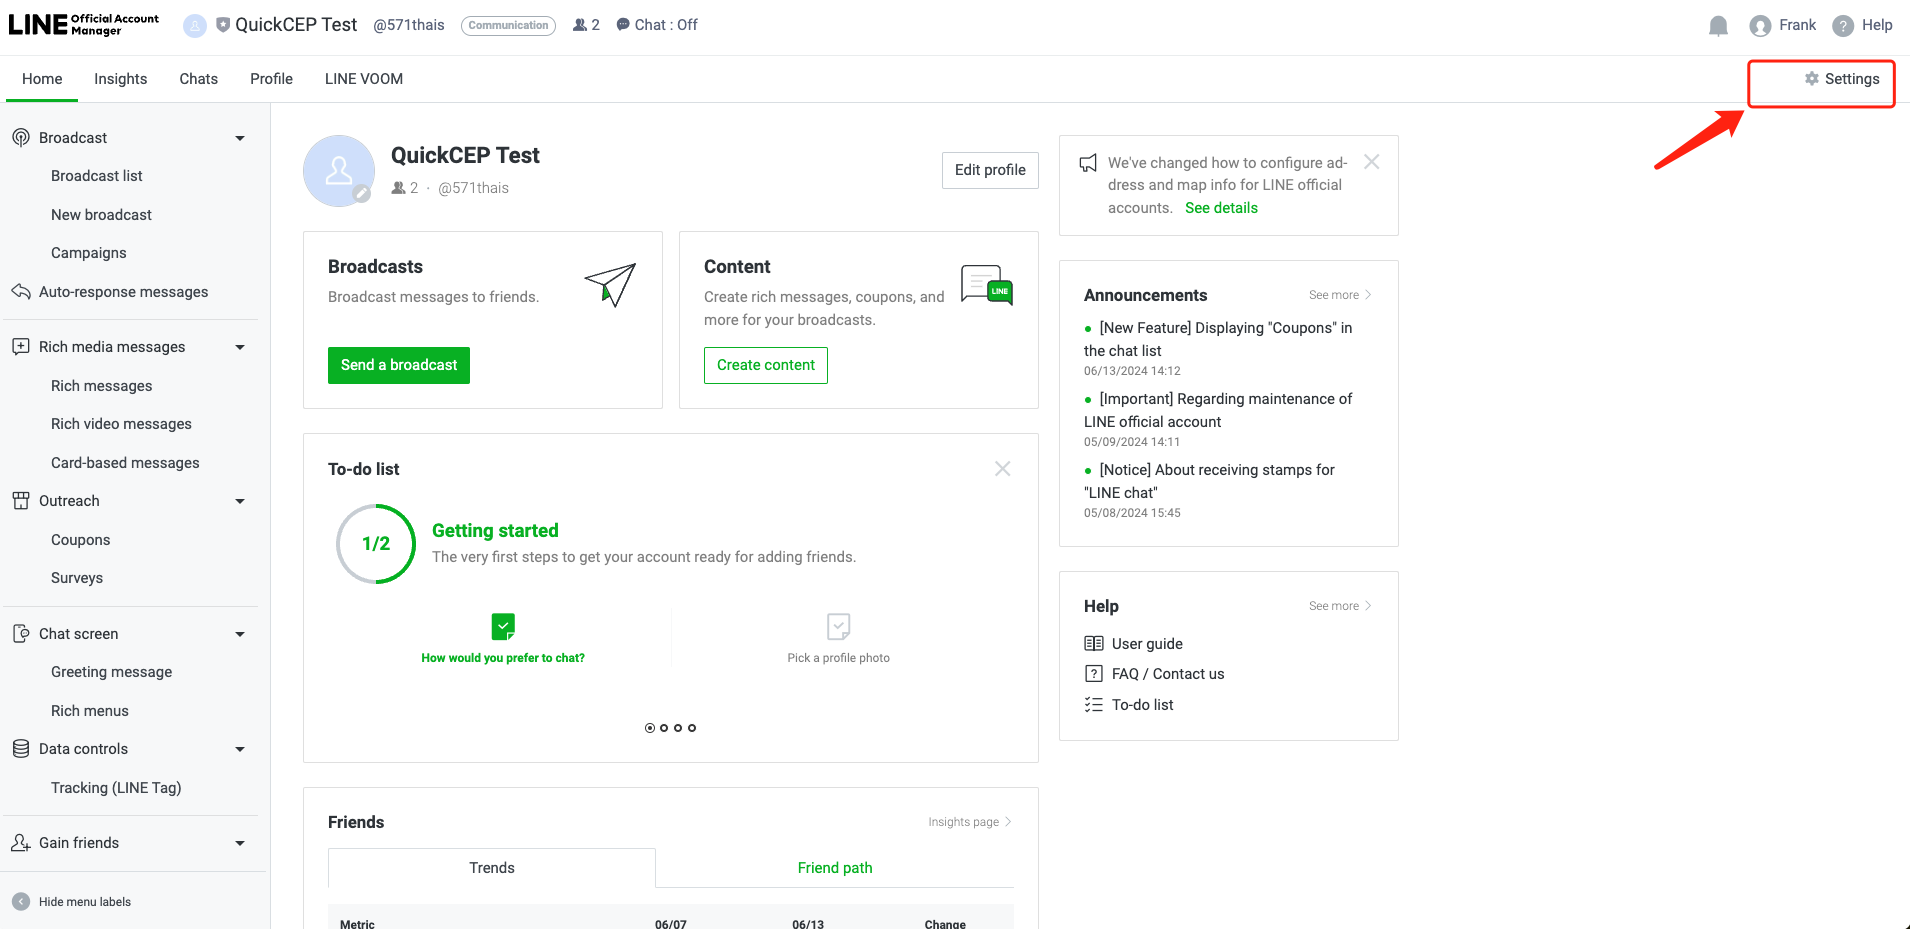Open the Profile tab
This screenshot has height=929, width=1910.
[271, 79]
